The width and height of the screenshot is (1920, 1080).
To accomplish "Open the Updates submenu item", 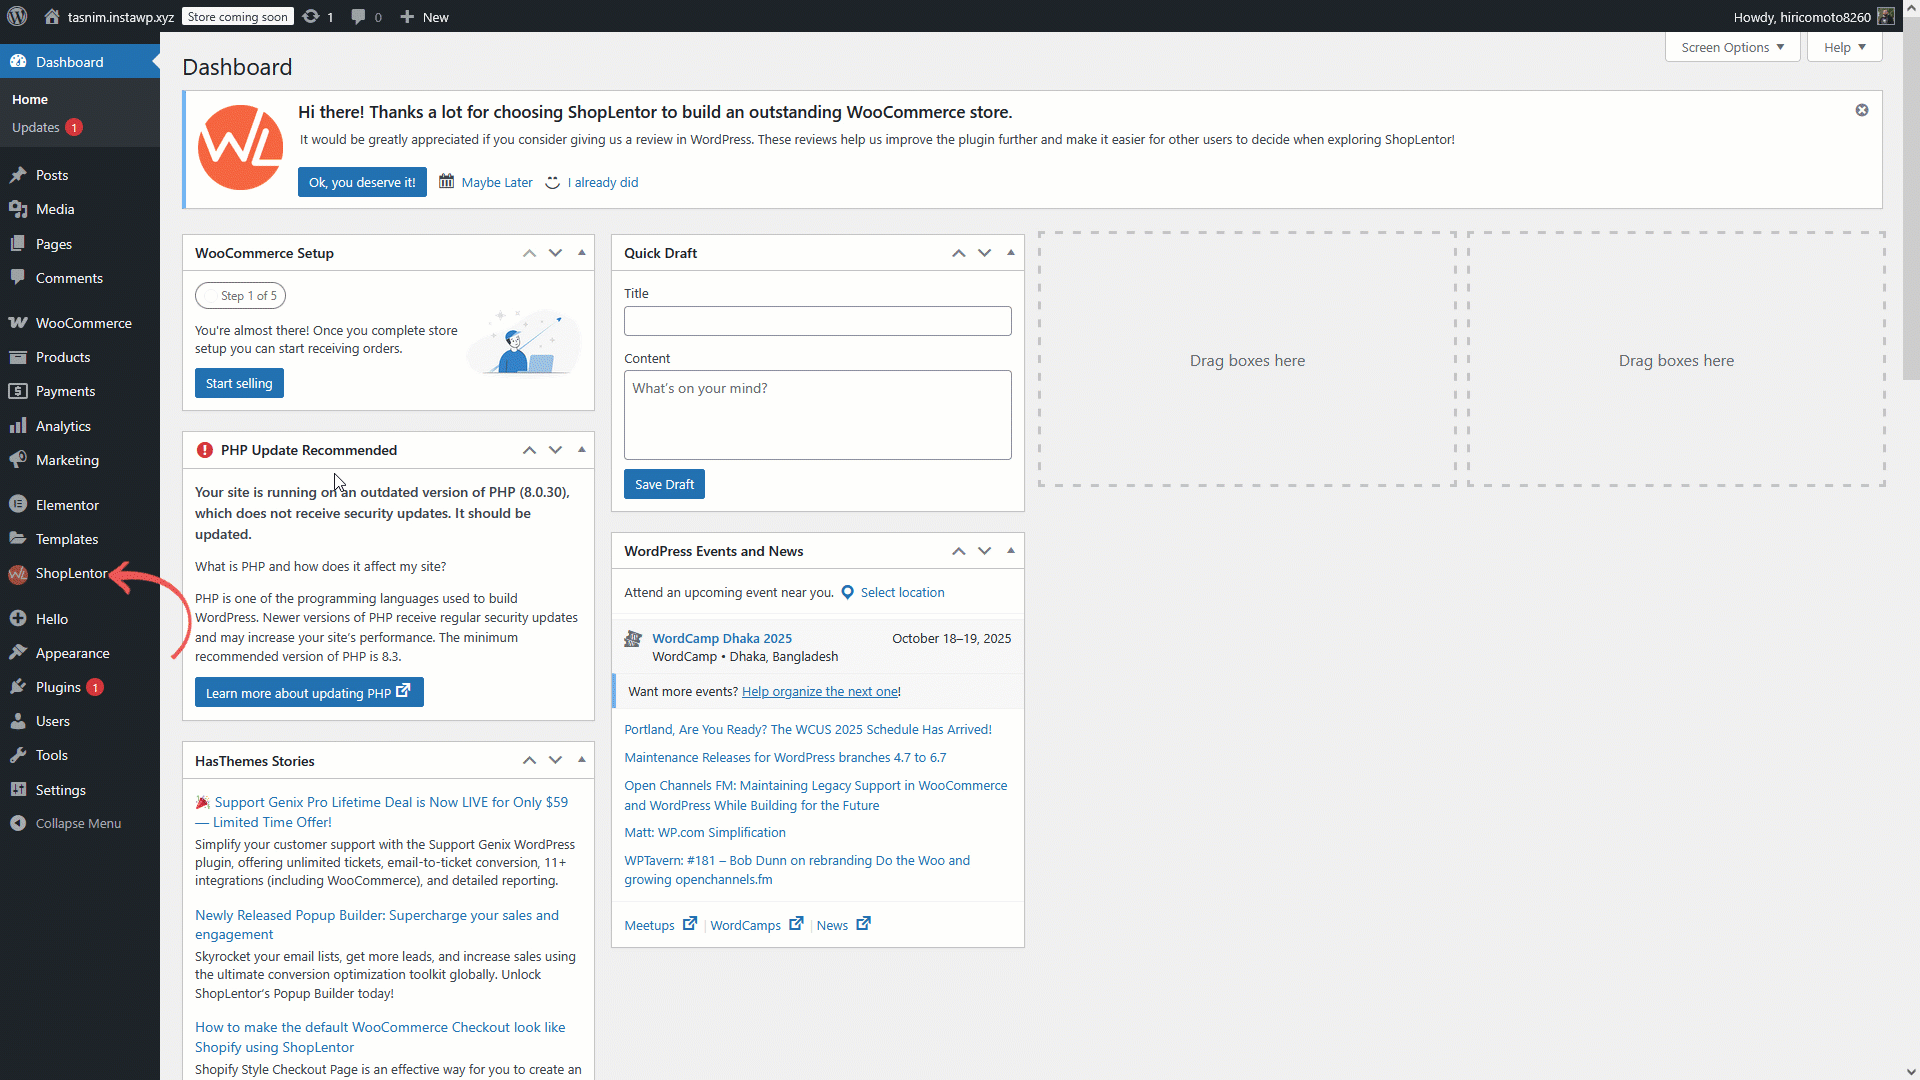I will tap(36, 127).
